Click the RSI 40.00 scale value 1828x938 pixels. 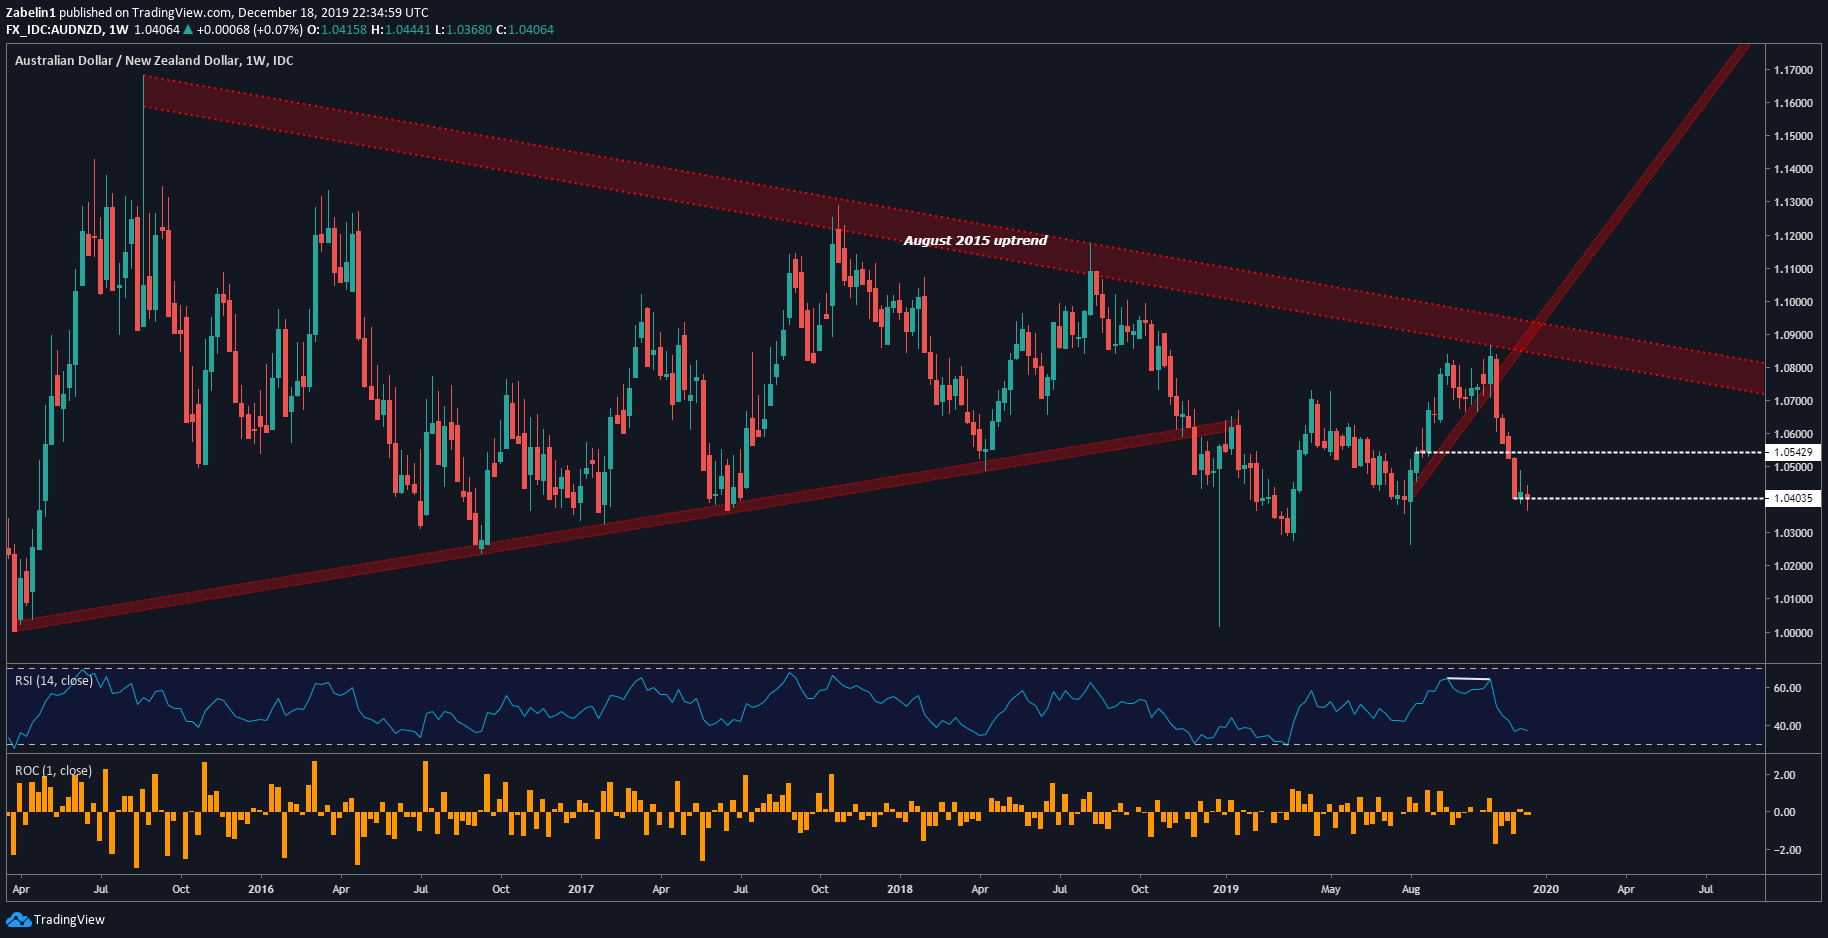1787,726
